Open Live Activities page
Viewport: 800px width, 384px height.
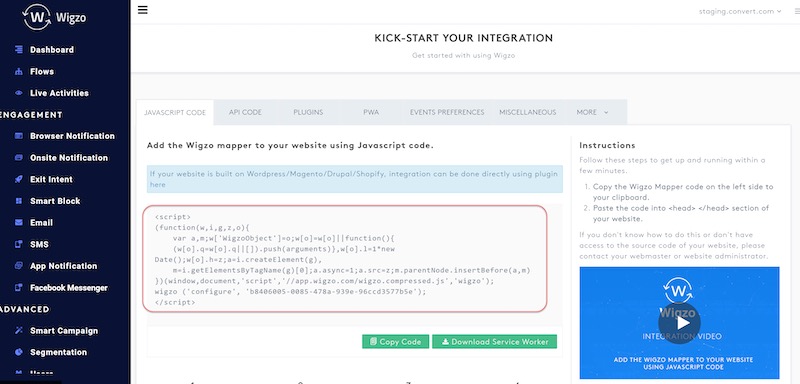click(59, 93)
